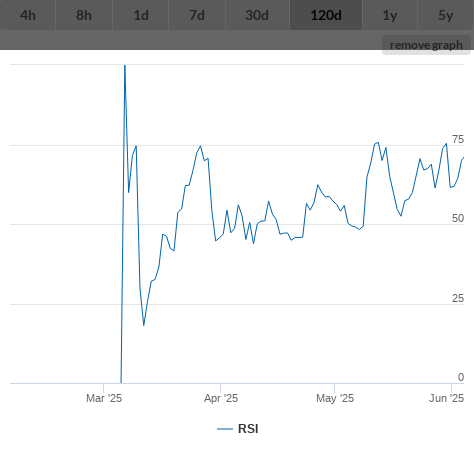Select the 8h time range
Image resolution: width=474 pixels, height=455 pixels.
[x=84, y=15]
